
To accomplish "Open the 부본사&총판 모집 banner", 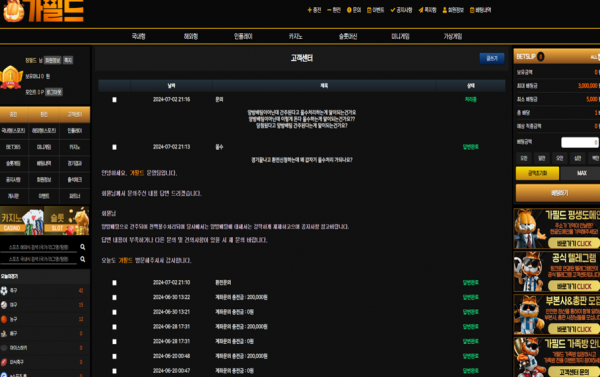I will 557,315.
